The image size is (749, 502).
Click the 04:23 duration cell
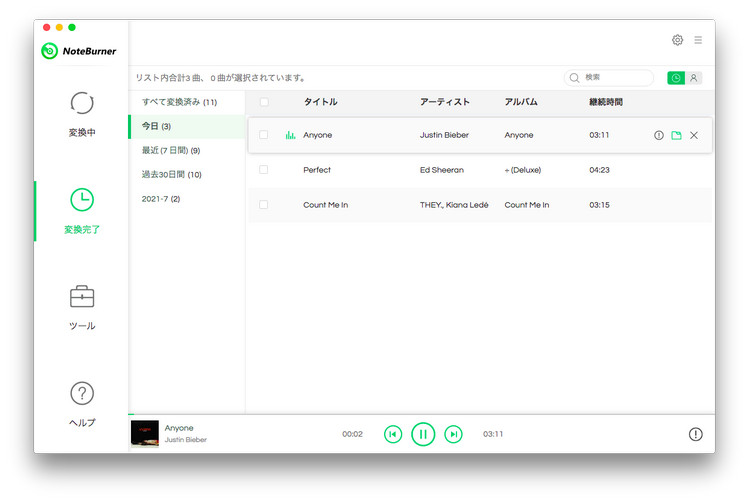pos(599,170)
